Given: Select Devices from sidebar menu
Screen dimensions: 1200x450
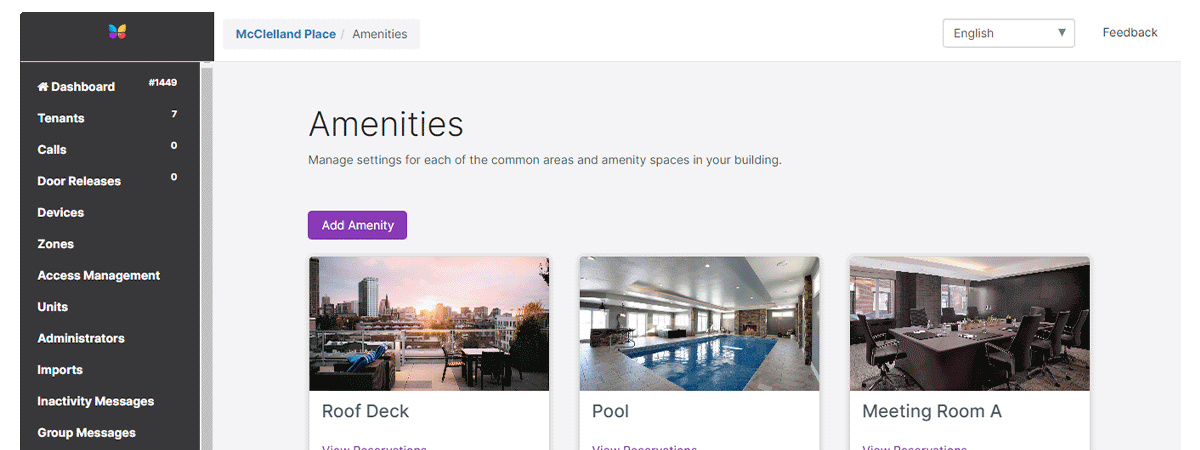Looking at the screenshot, I should (x=61, y=213).
